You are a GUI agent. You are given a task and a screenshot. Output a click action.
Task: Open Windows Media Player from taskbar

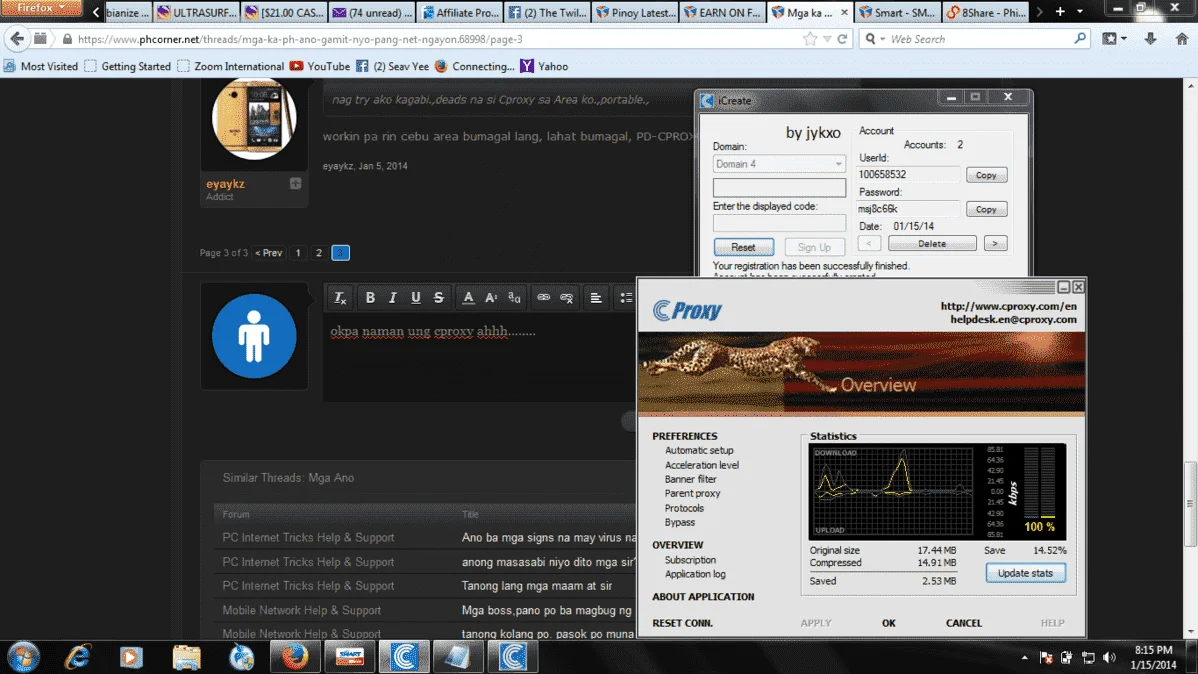pos(131,657)
